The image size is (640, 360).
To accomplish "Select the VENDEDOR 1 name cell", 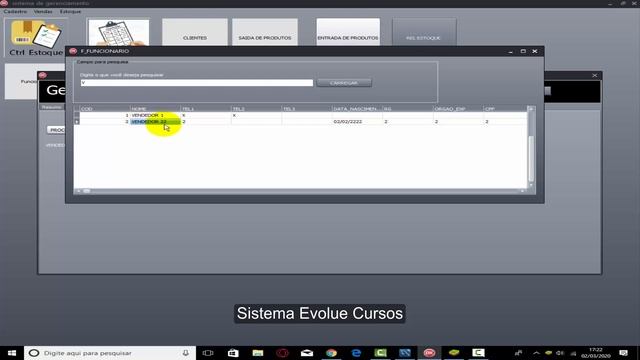I will (x=155, y=115).
